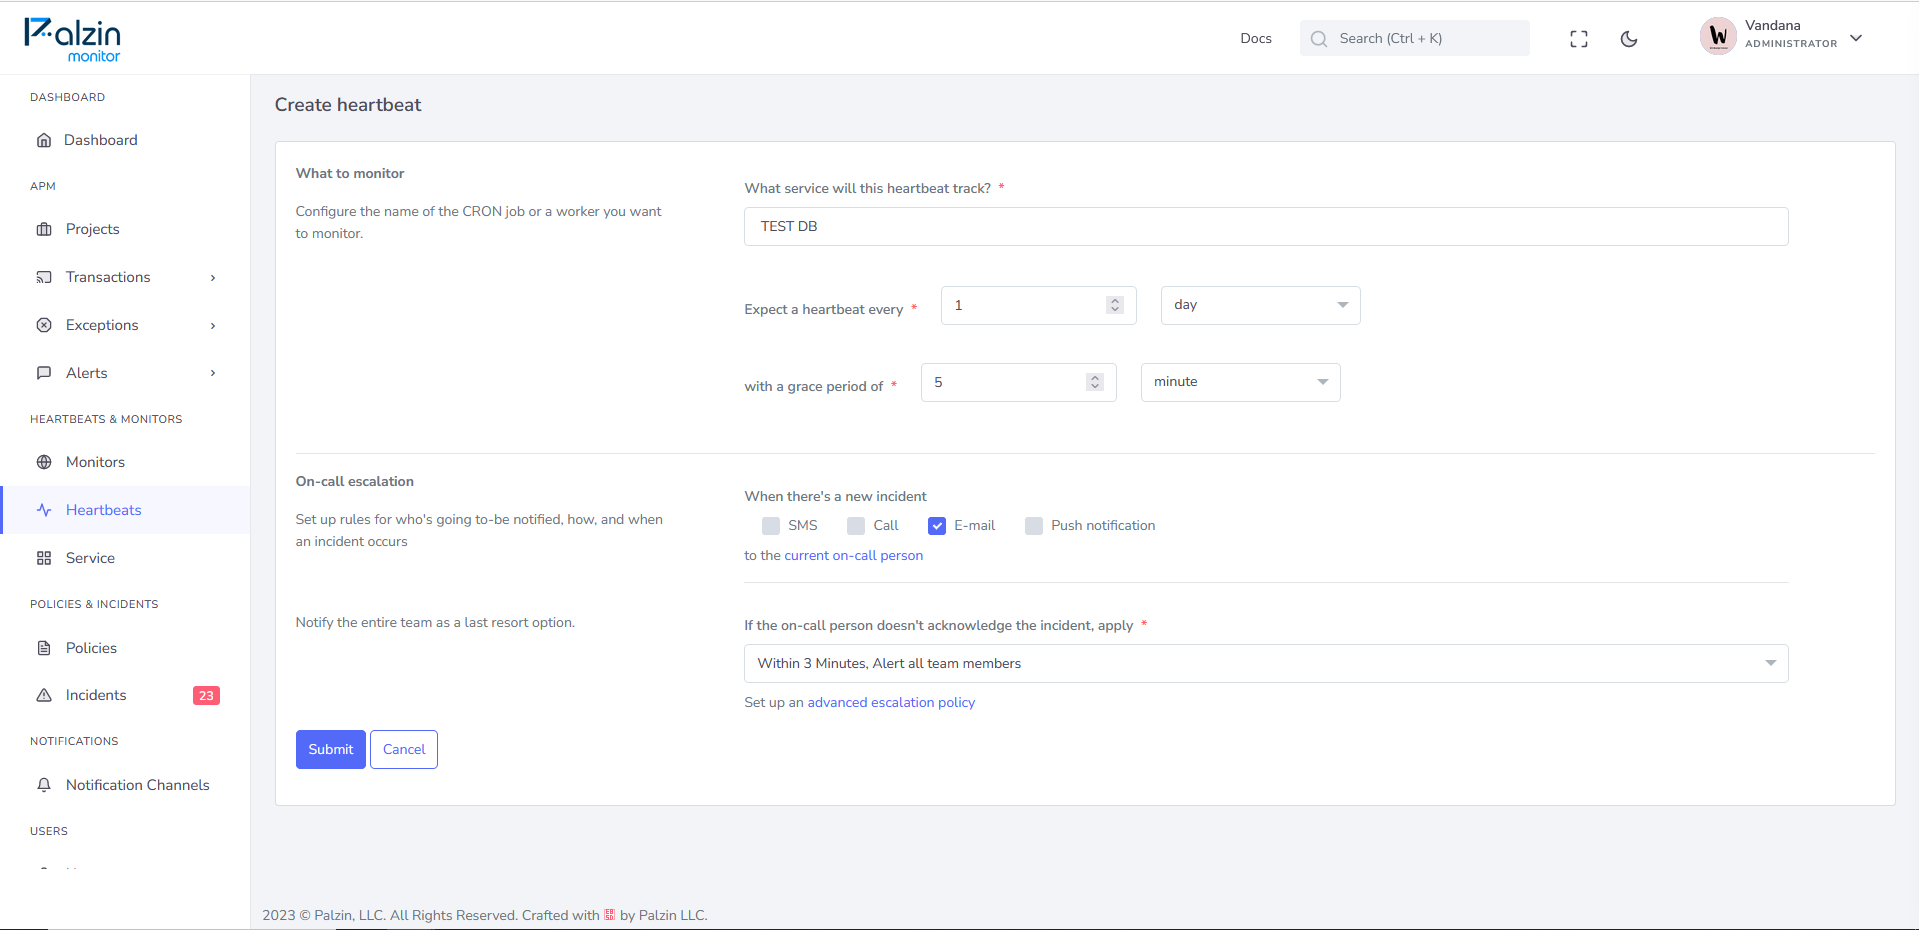Focus the Search (Ctrl + K) box
The image size is (1919, 930).
[1414, 38]
